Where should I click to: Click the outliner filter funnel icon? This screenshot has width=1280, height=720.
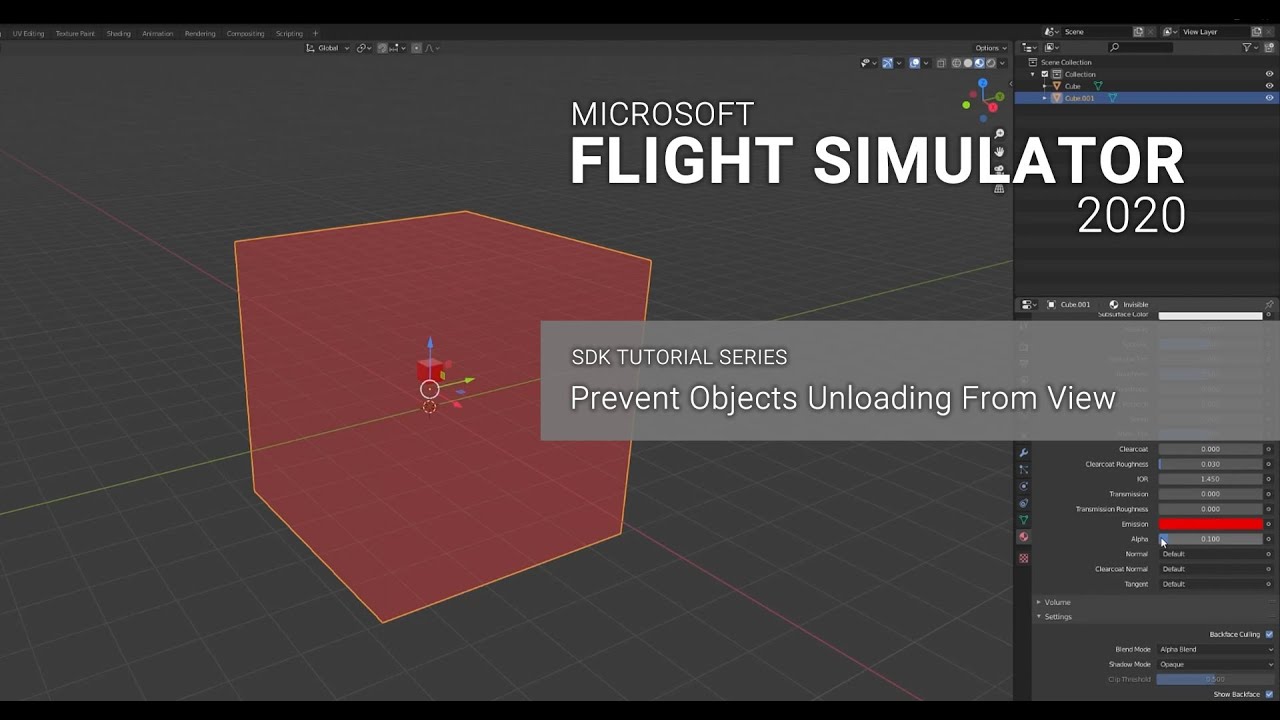click(1246, 47)
